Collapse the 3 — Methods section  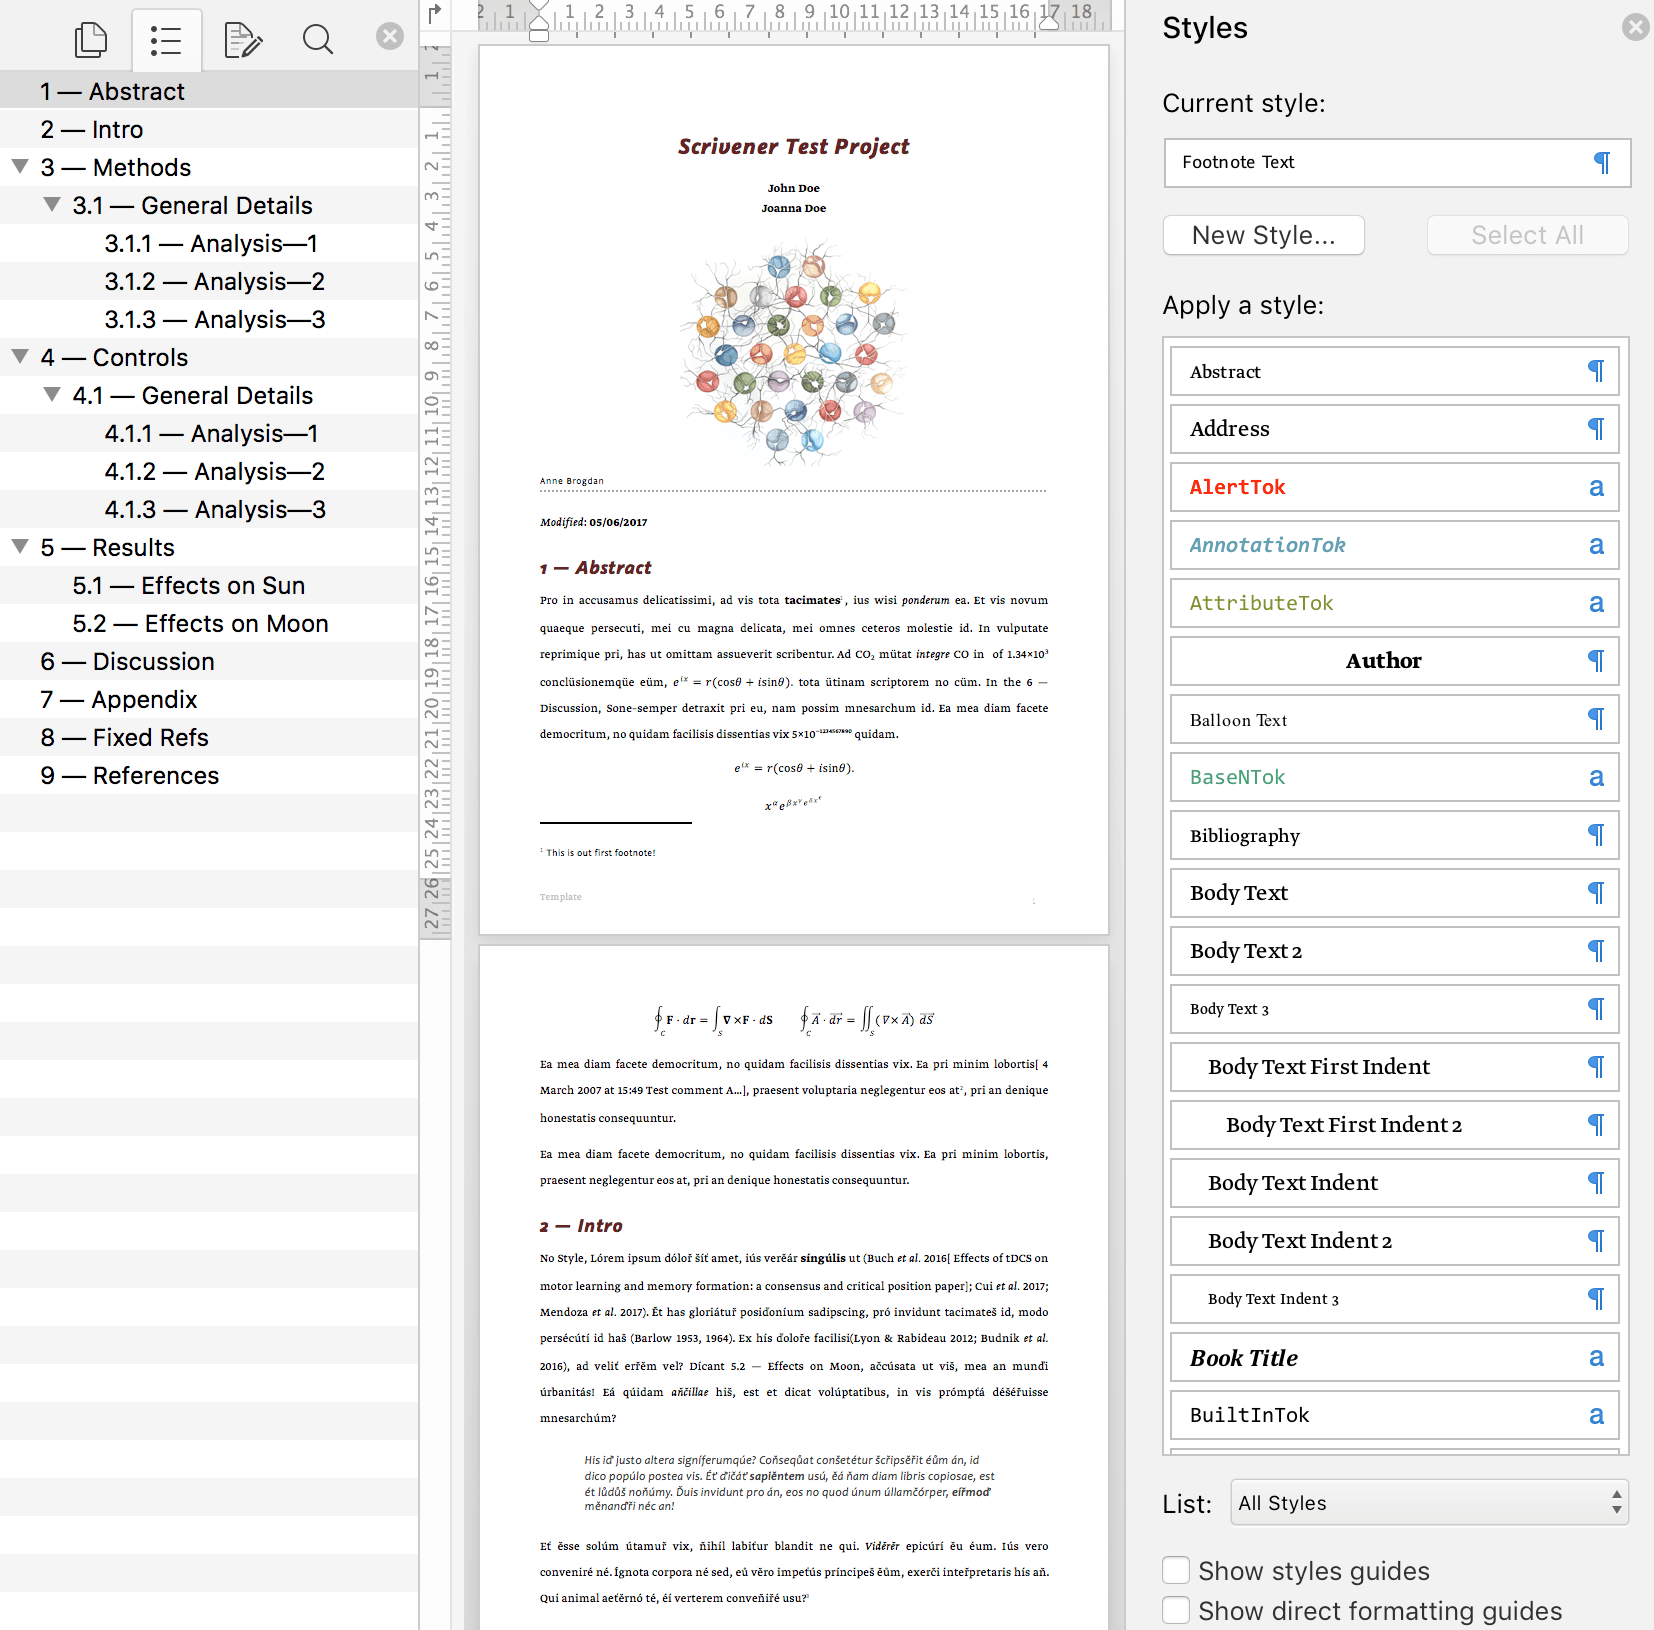[20, 166]
